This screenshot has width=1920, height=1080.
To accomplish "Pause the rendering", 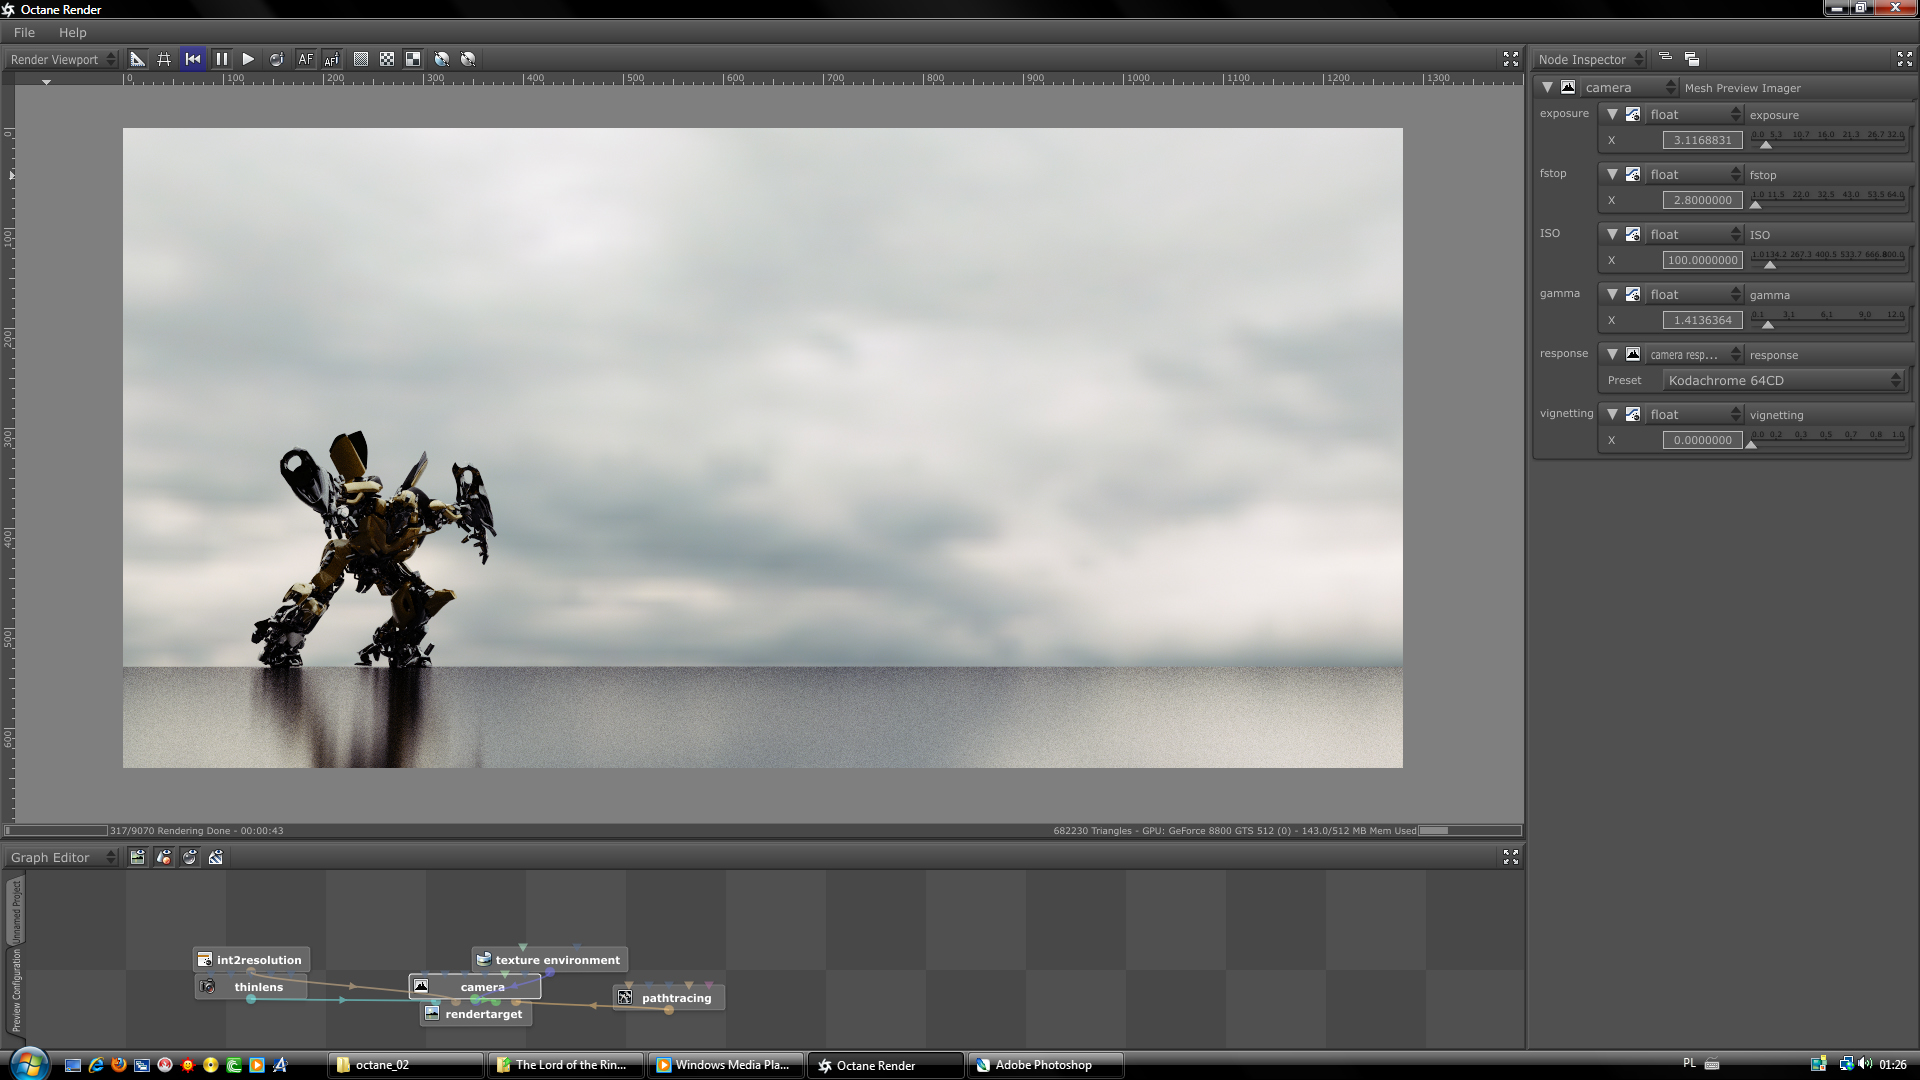I will click(221, 59).
